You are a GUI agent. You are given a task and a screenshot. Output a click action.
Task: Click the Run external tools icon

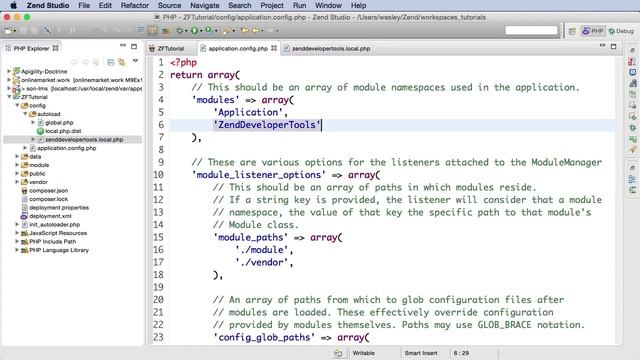(209, 30)
